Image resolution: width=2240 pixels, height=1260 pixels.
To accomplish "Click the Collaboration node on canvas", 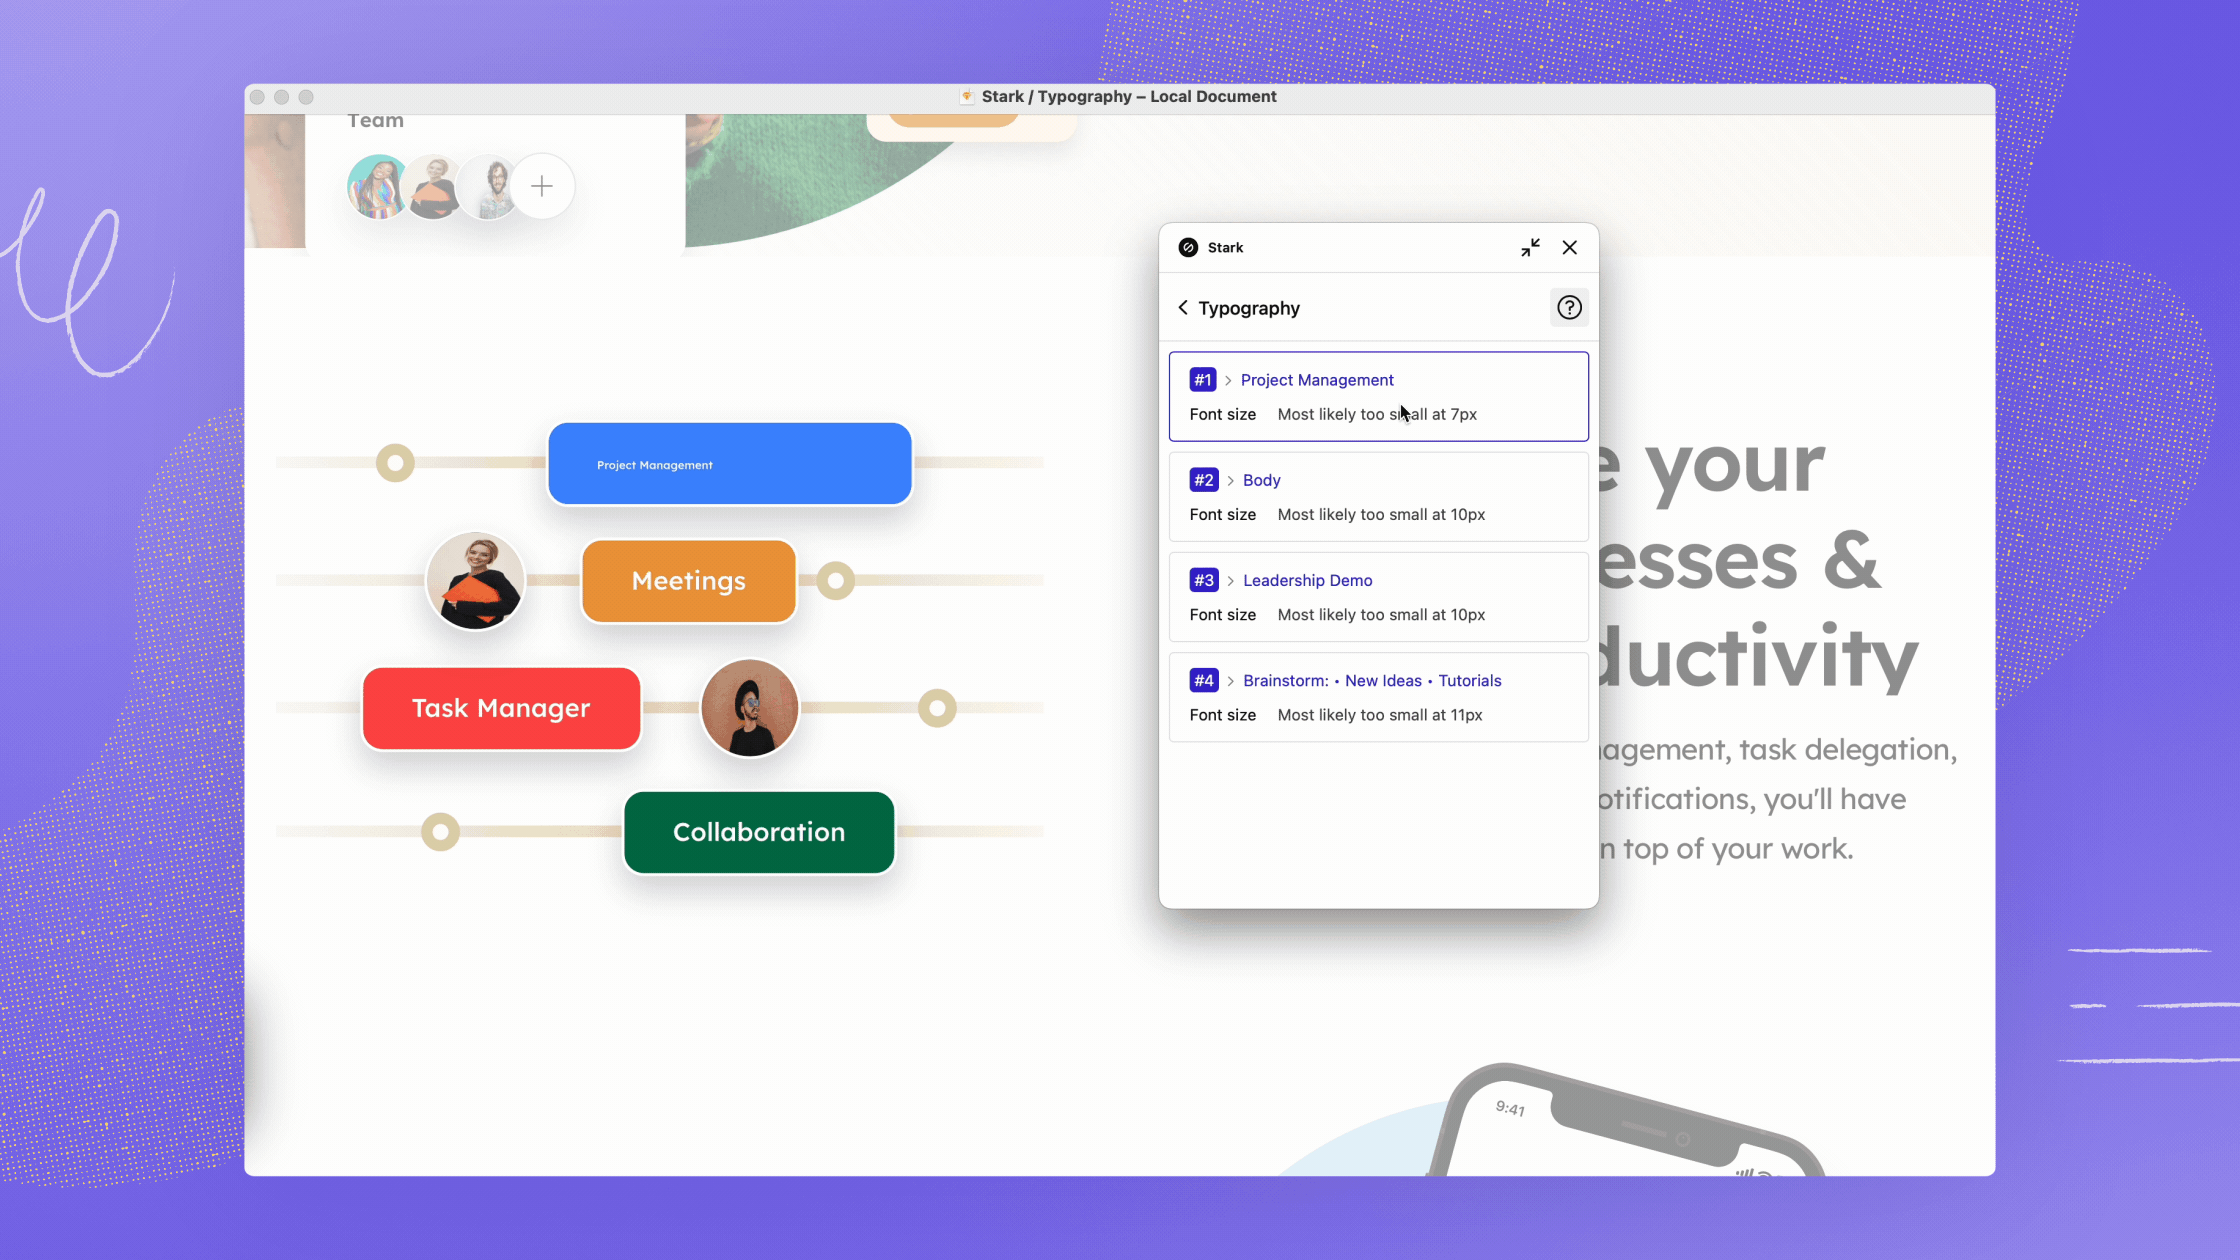I will [x=758, y=831].
